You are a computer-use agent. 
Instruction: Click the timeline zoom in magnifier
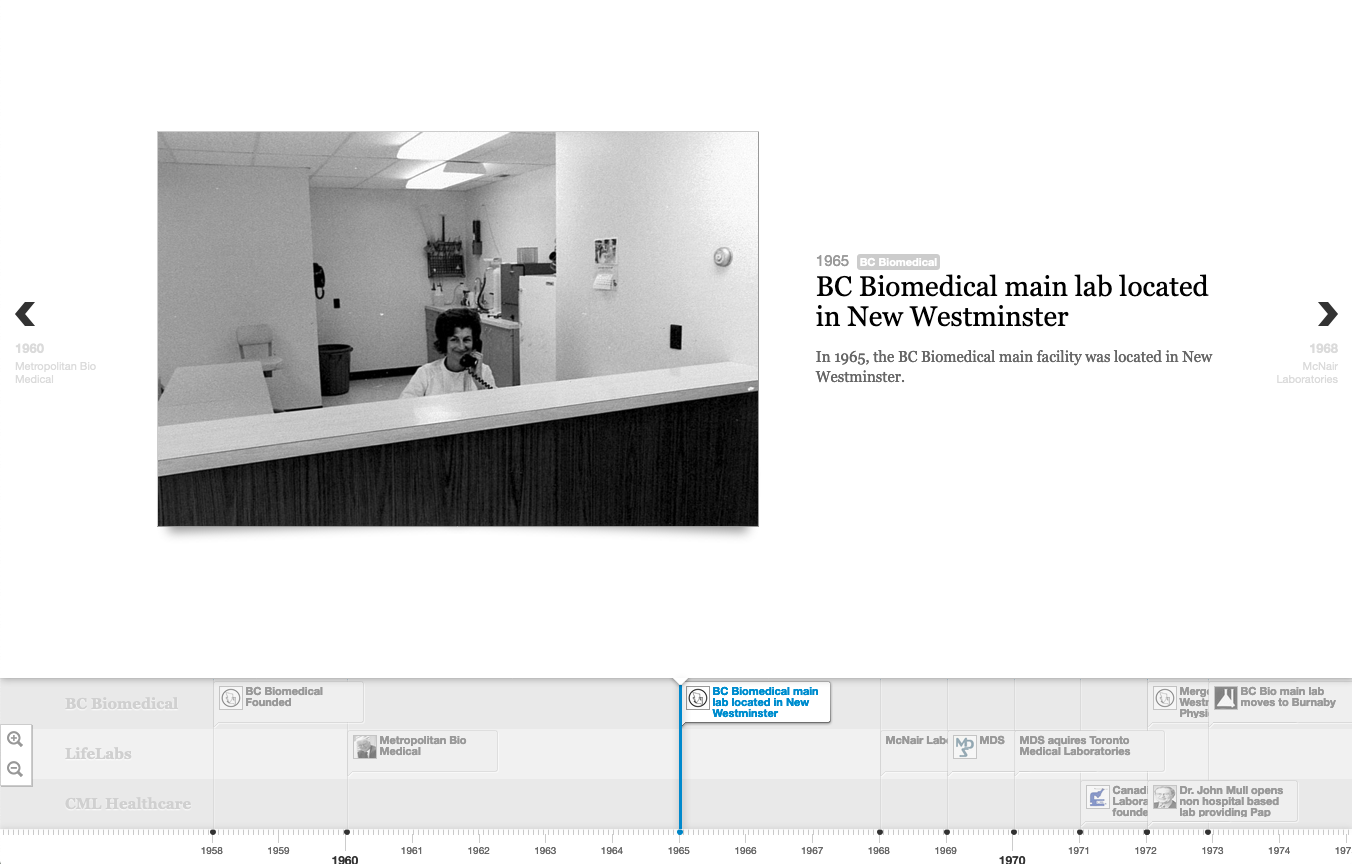coord(15,739)
